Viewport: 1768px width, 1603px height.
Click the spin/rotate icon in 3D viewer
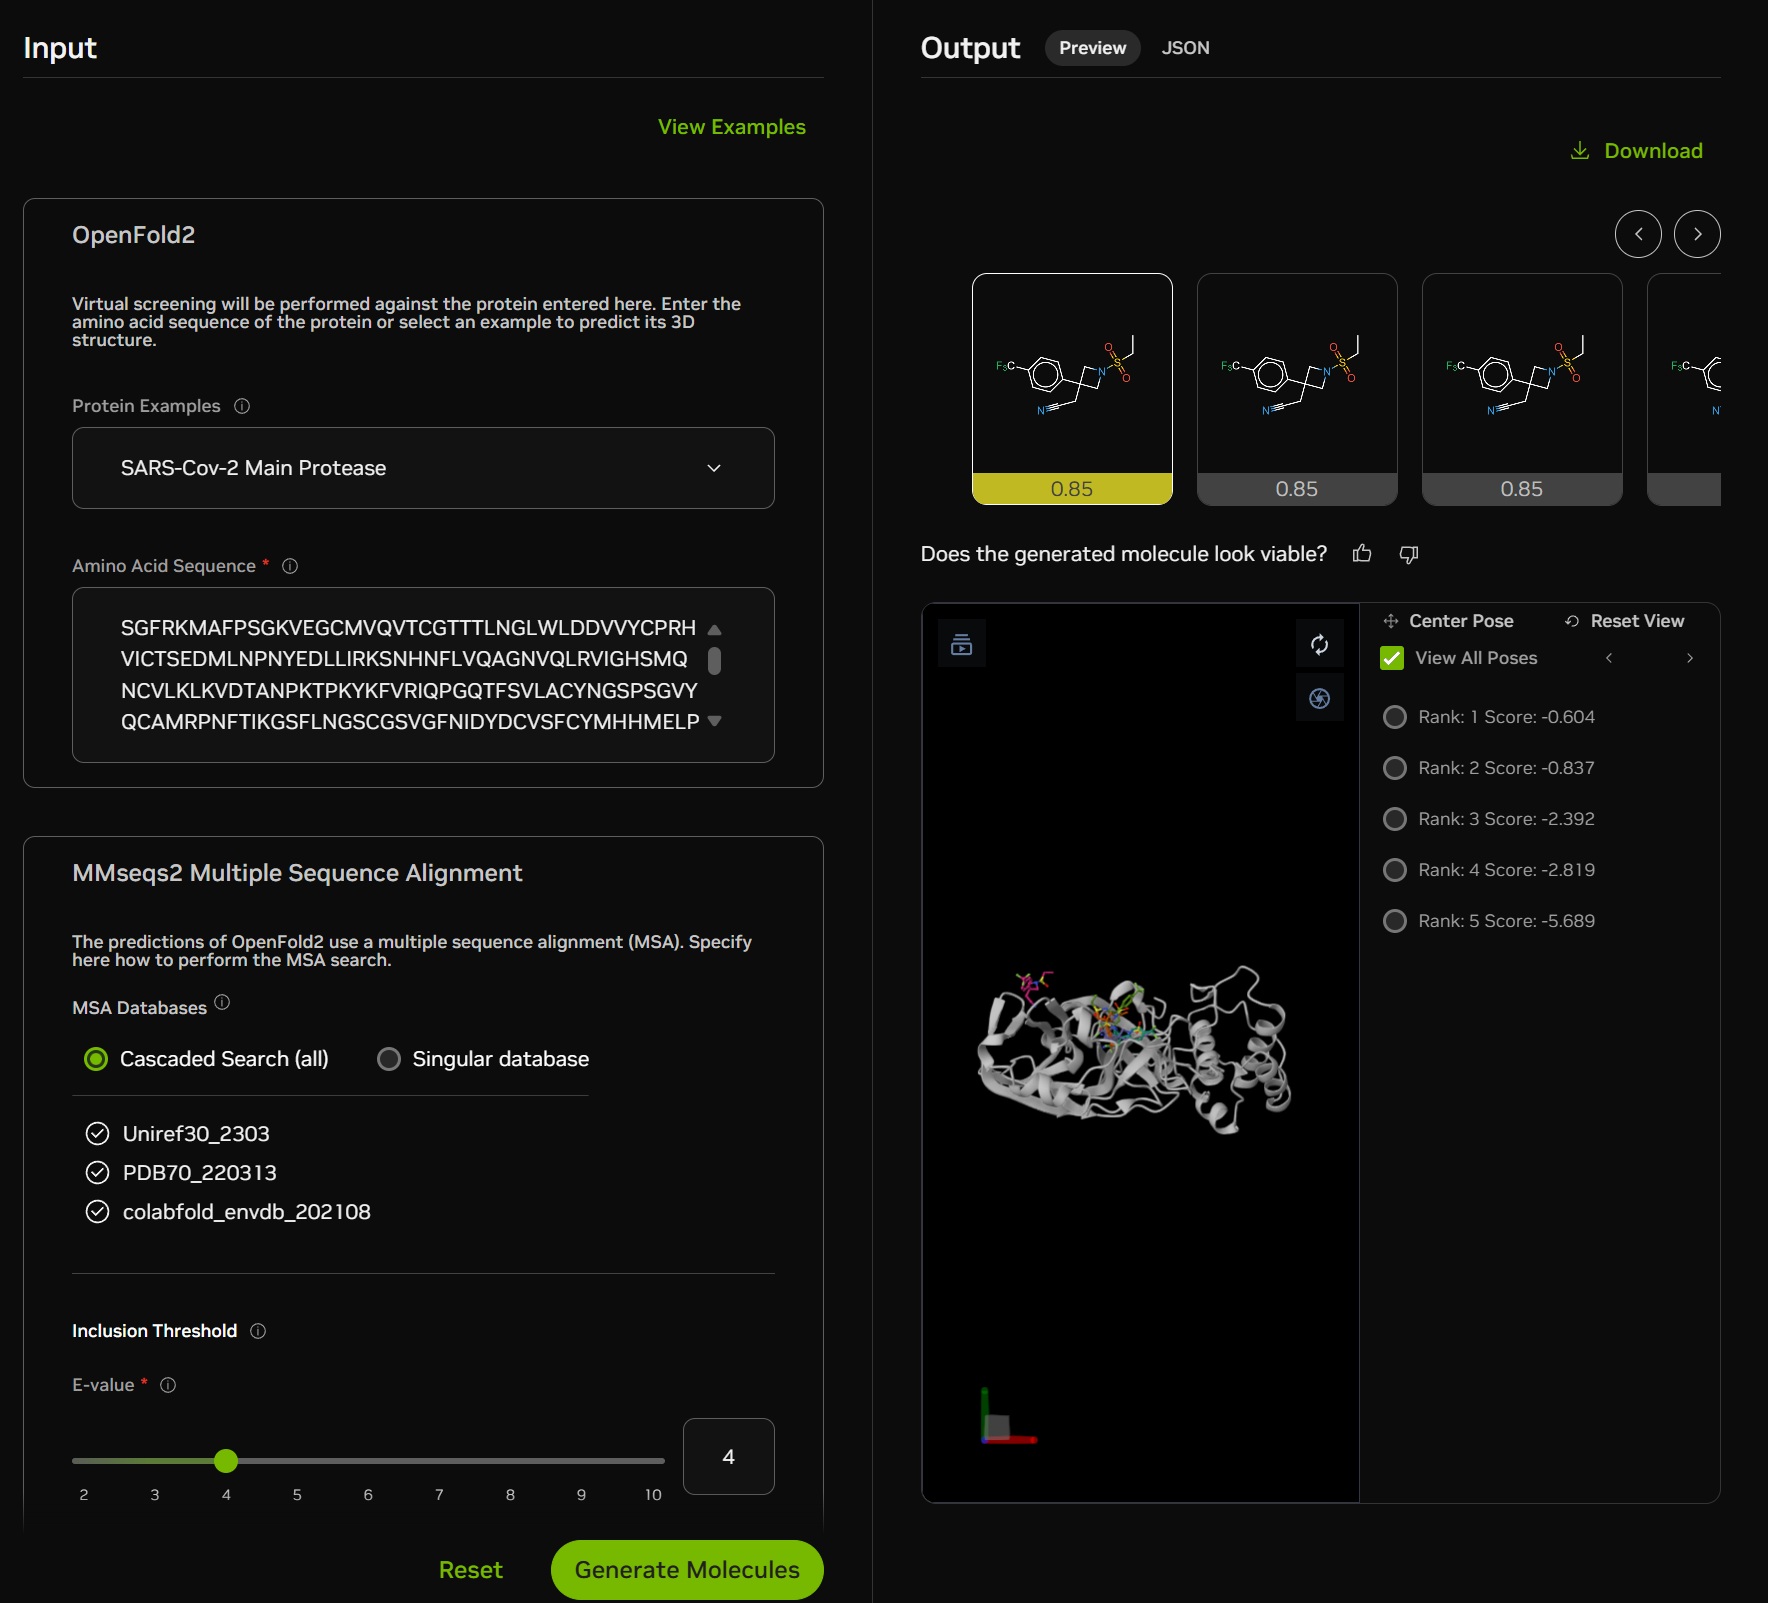point(1319,645)
